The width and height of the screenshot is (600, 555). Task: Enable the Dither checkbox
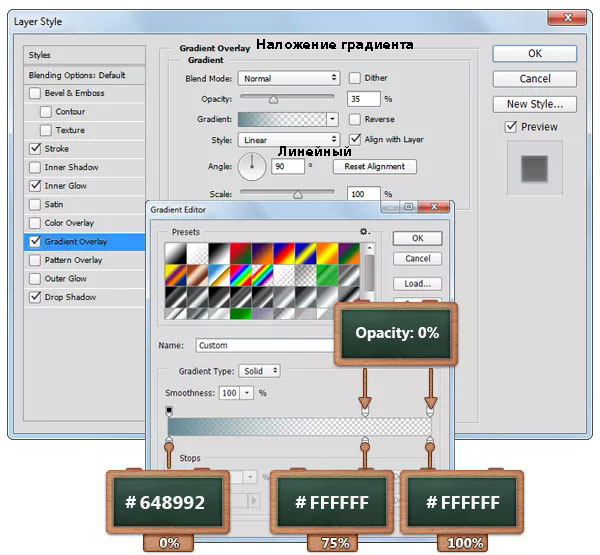354,78
